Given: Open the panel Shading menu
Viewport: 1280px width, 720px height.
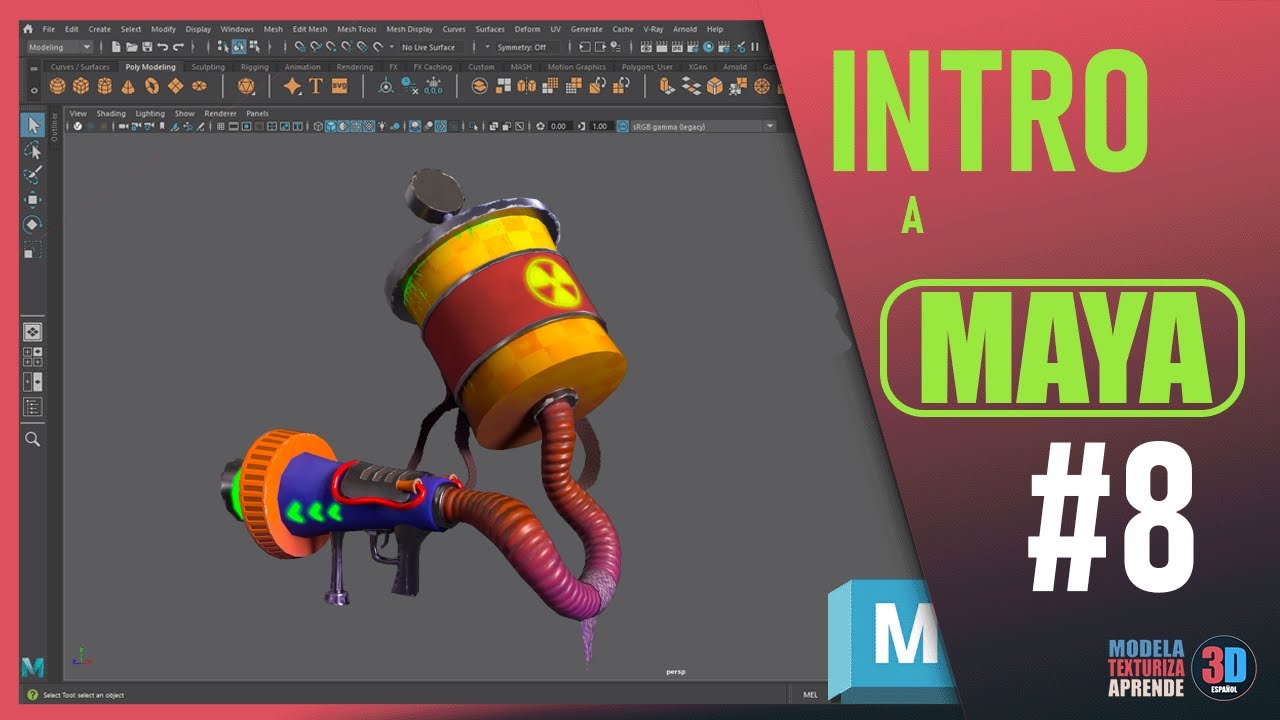Looking at the screenshot, I should (x=111, y=113).
